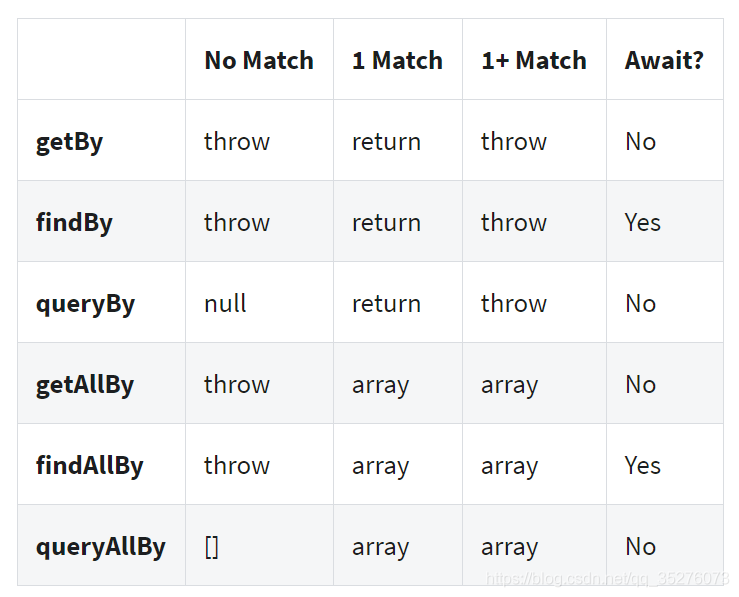Click the 1 Match column header
This screenshot has height=597, width=739.
(x=397, y=60)
